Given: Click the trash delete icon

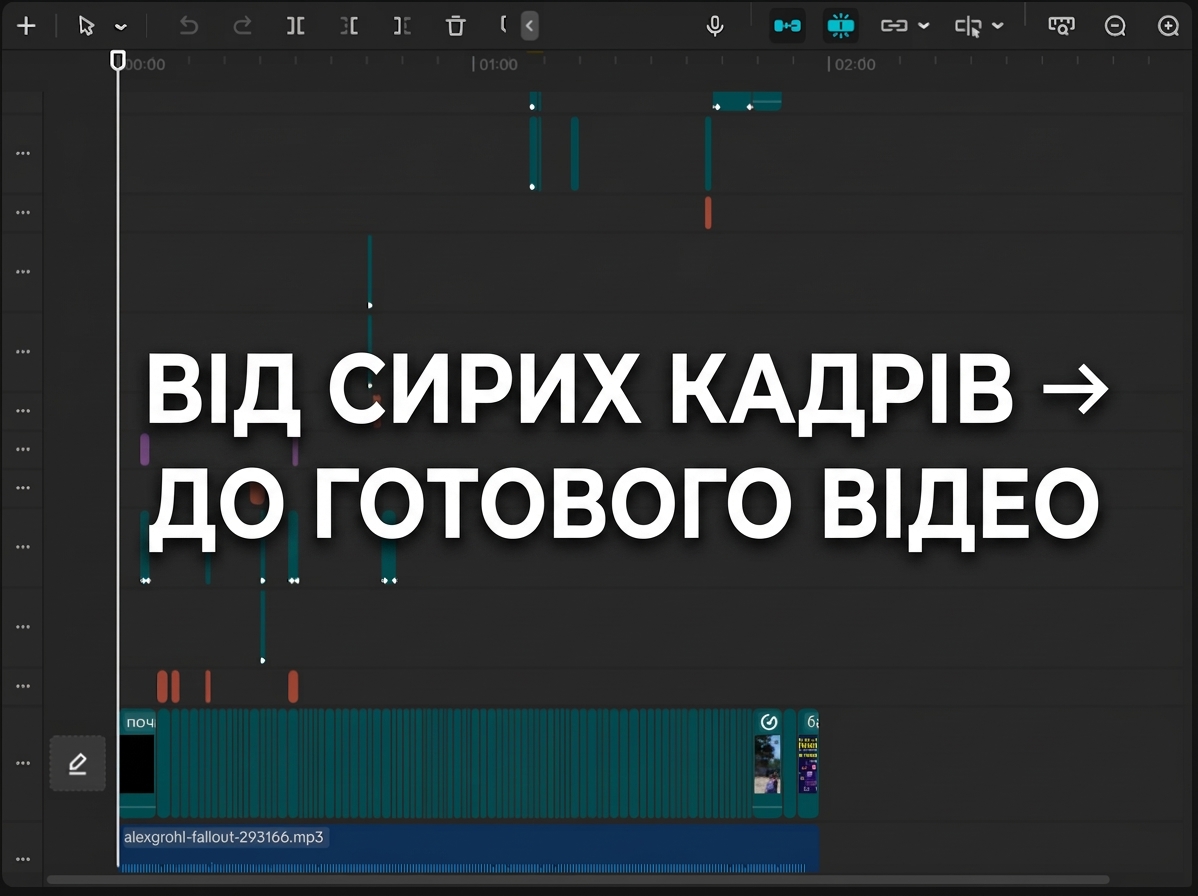Looking at the screenshot, I should (455, 26).
